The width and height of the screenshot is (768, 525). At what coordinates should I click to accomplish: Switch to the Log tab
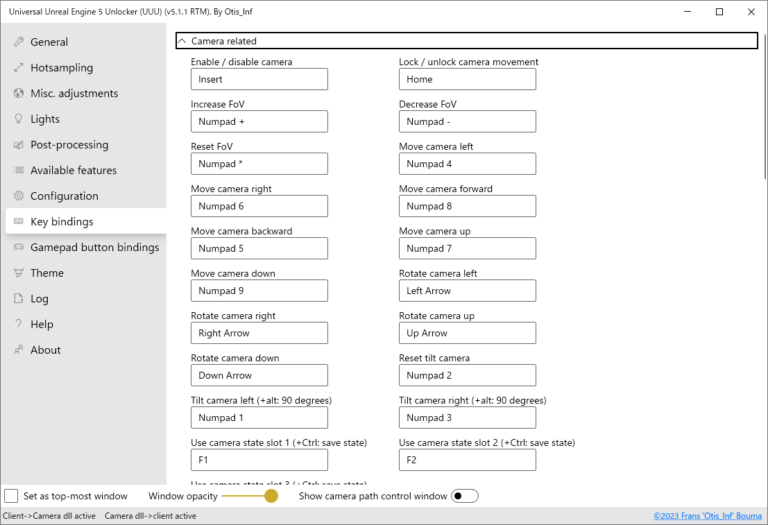pyautogui.click(x=39, y=299)
